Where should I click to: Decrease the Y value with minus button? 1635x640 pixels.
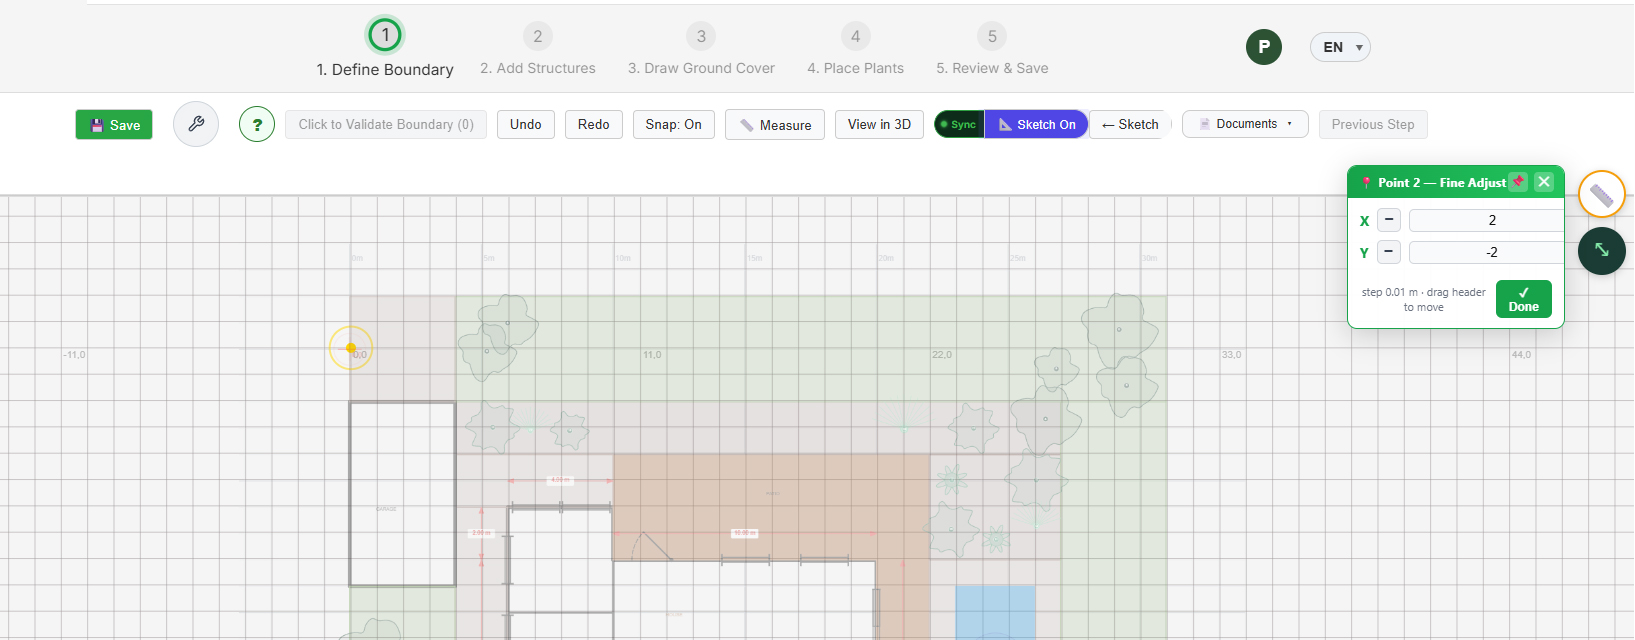pyautogui.click(x=1389, y=252)
